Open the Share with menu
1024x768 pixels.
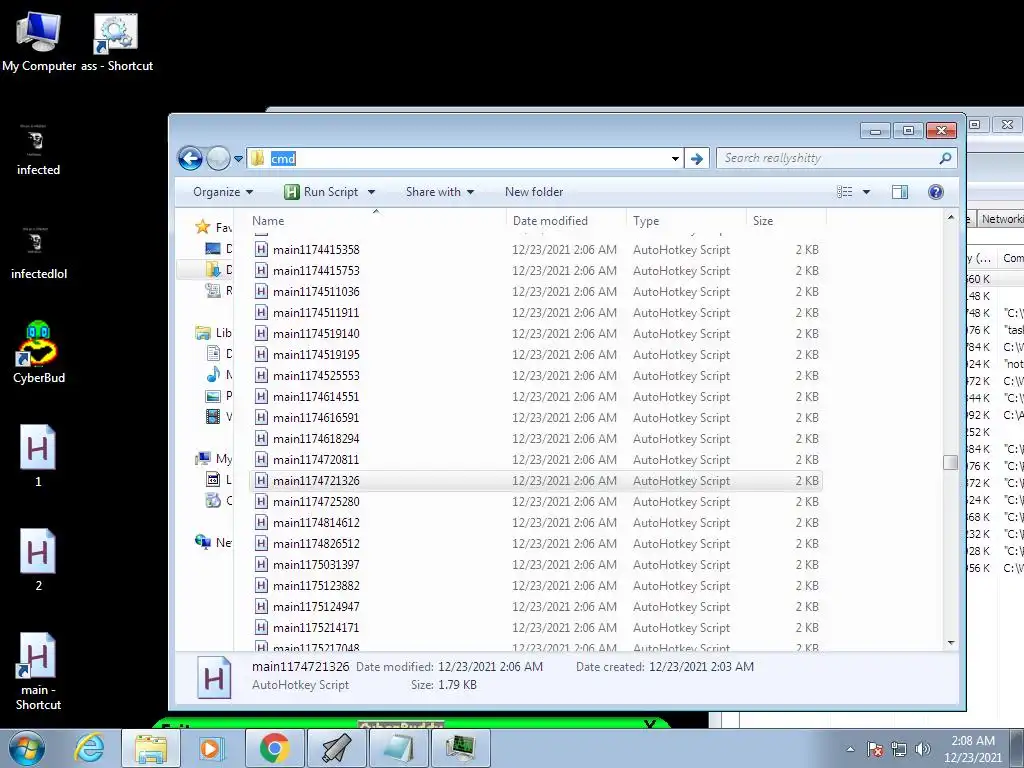click(x=440, y=192)
